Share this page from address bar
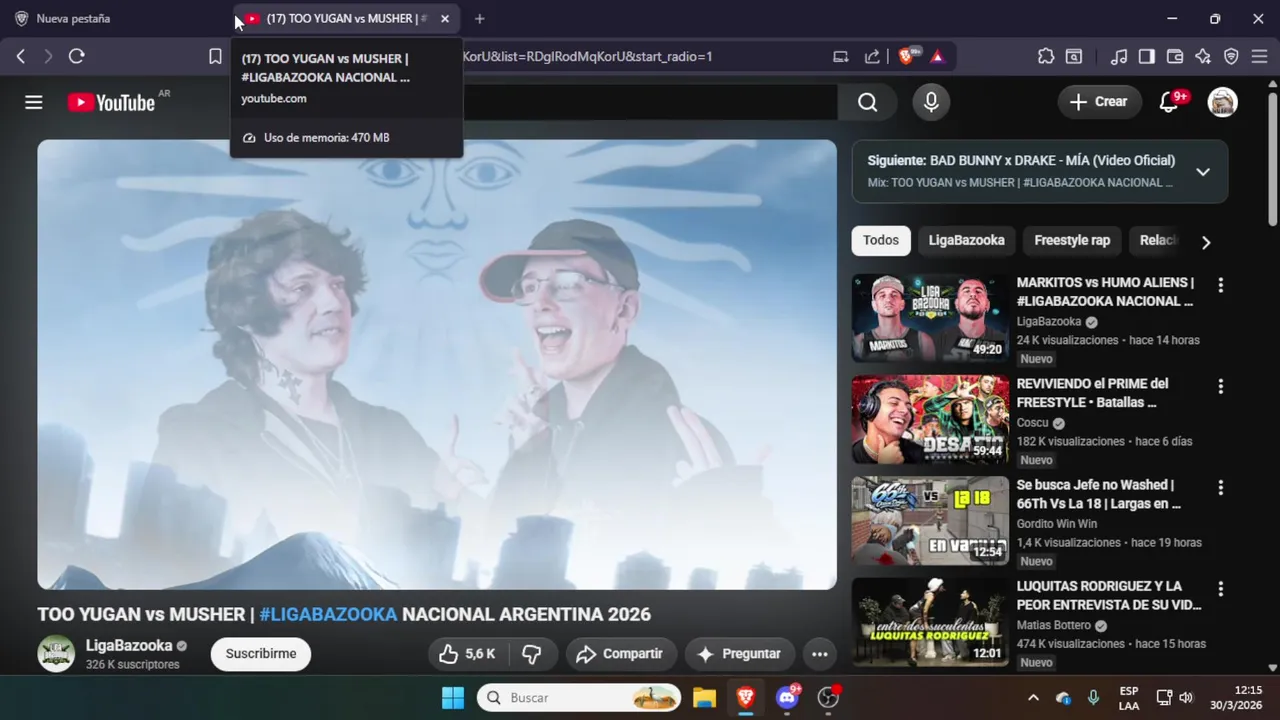This screenshot has height=720, width=1280. (872, 56)
